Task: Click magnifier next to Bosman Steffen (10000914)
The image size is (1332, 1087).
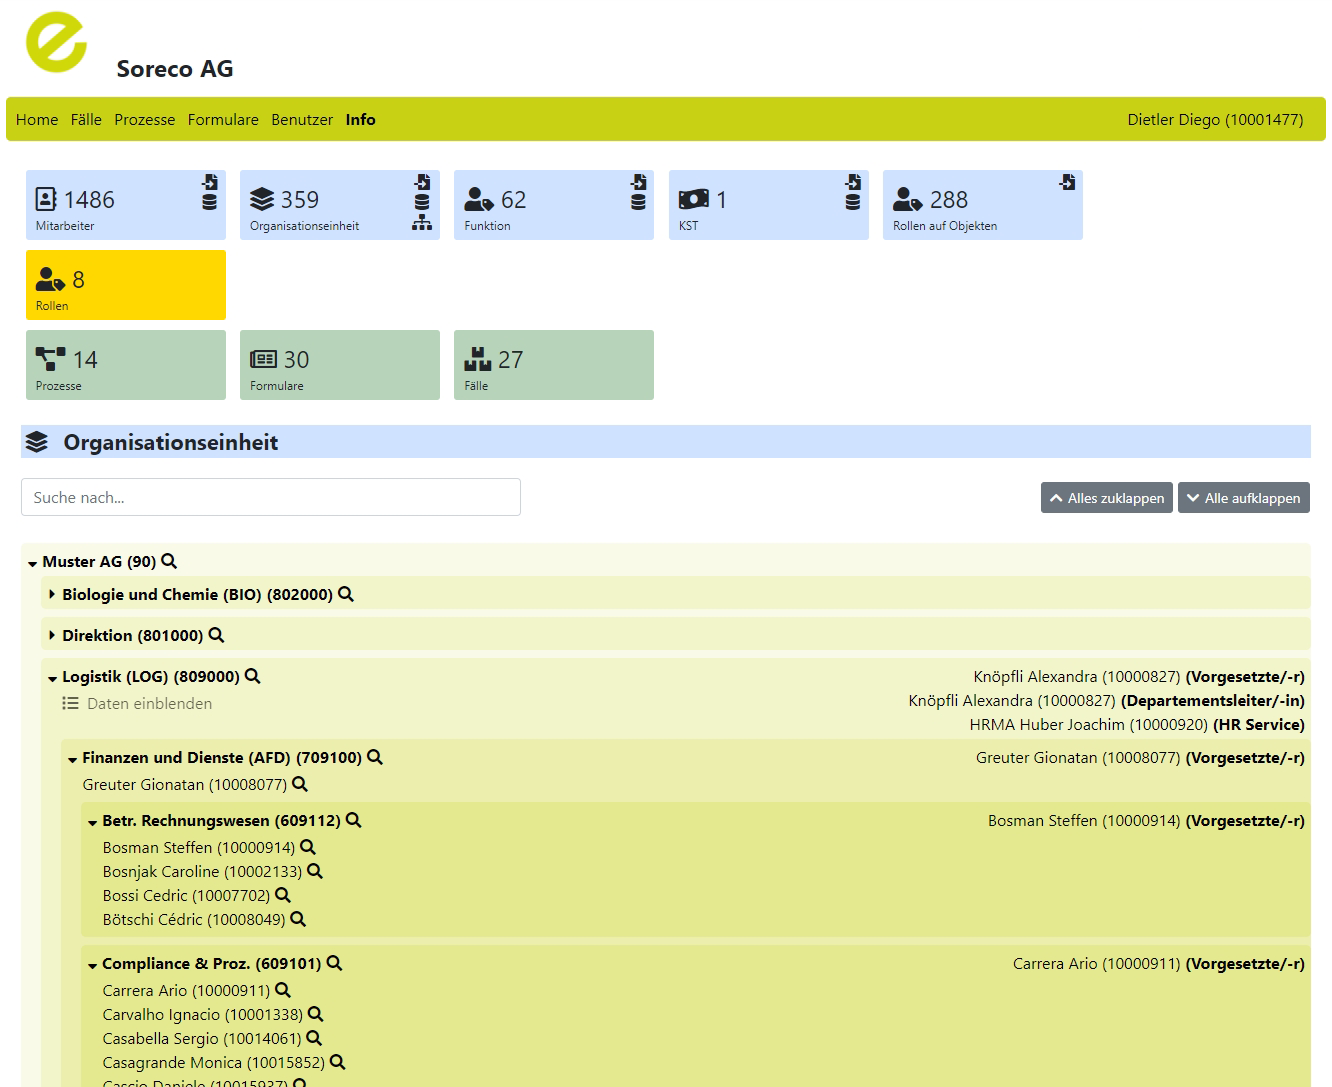Action: (308, 847)
